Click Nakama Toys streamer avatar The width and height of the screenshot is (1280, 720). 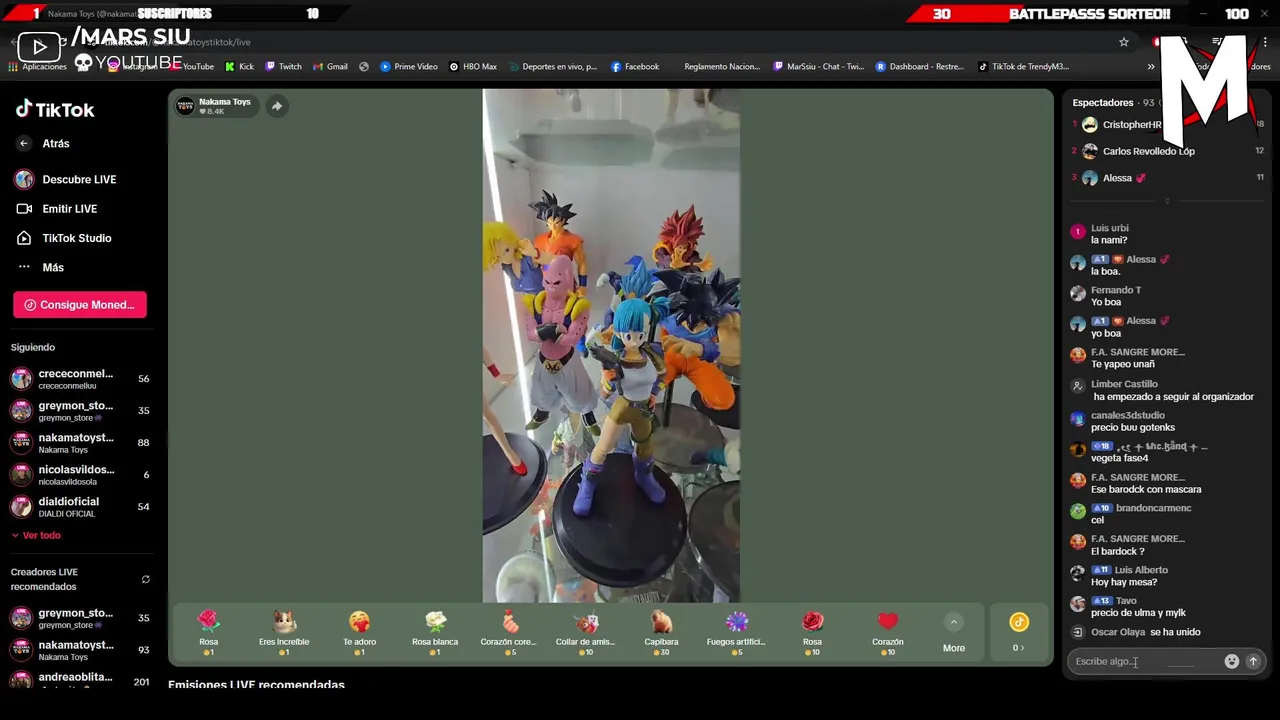click(185, 106)
